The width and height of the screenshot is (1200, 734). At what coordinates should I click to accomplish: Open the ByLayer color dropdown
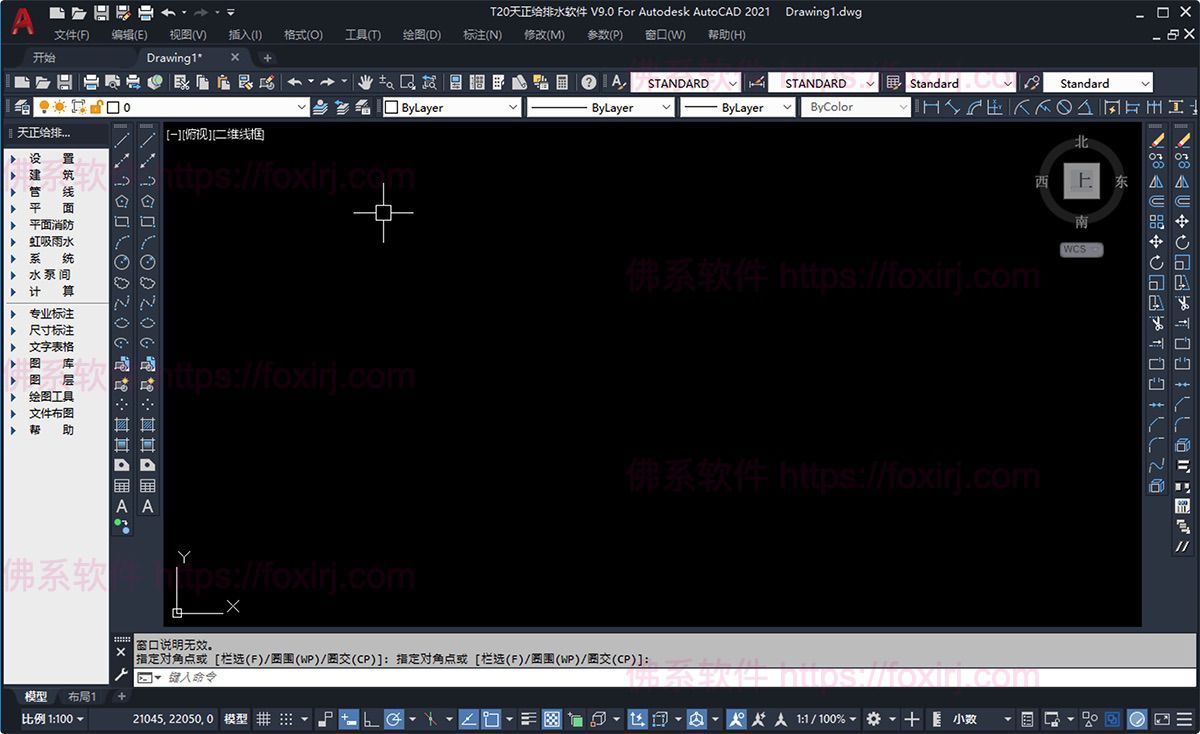point(515,107)
